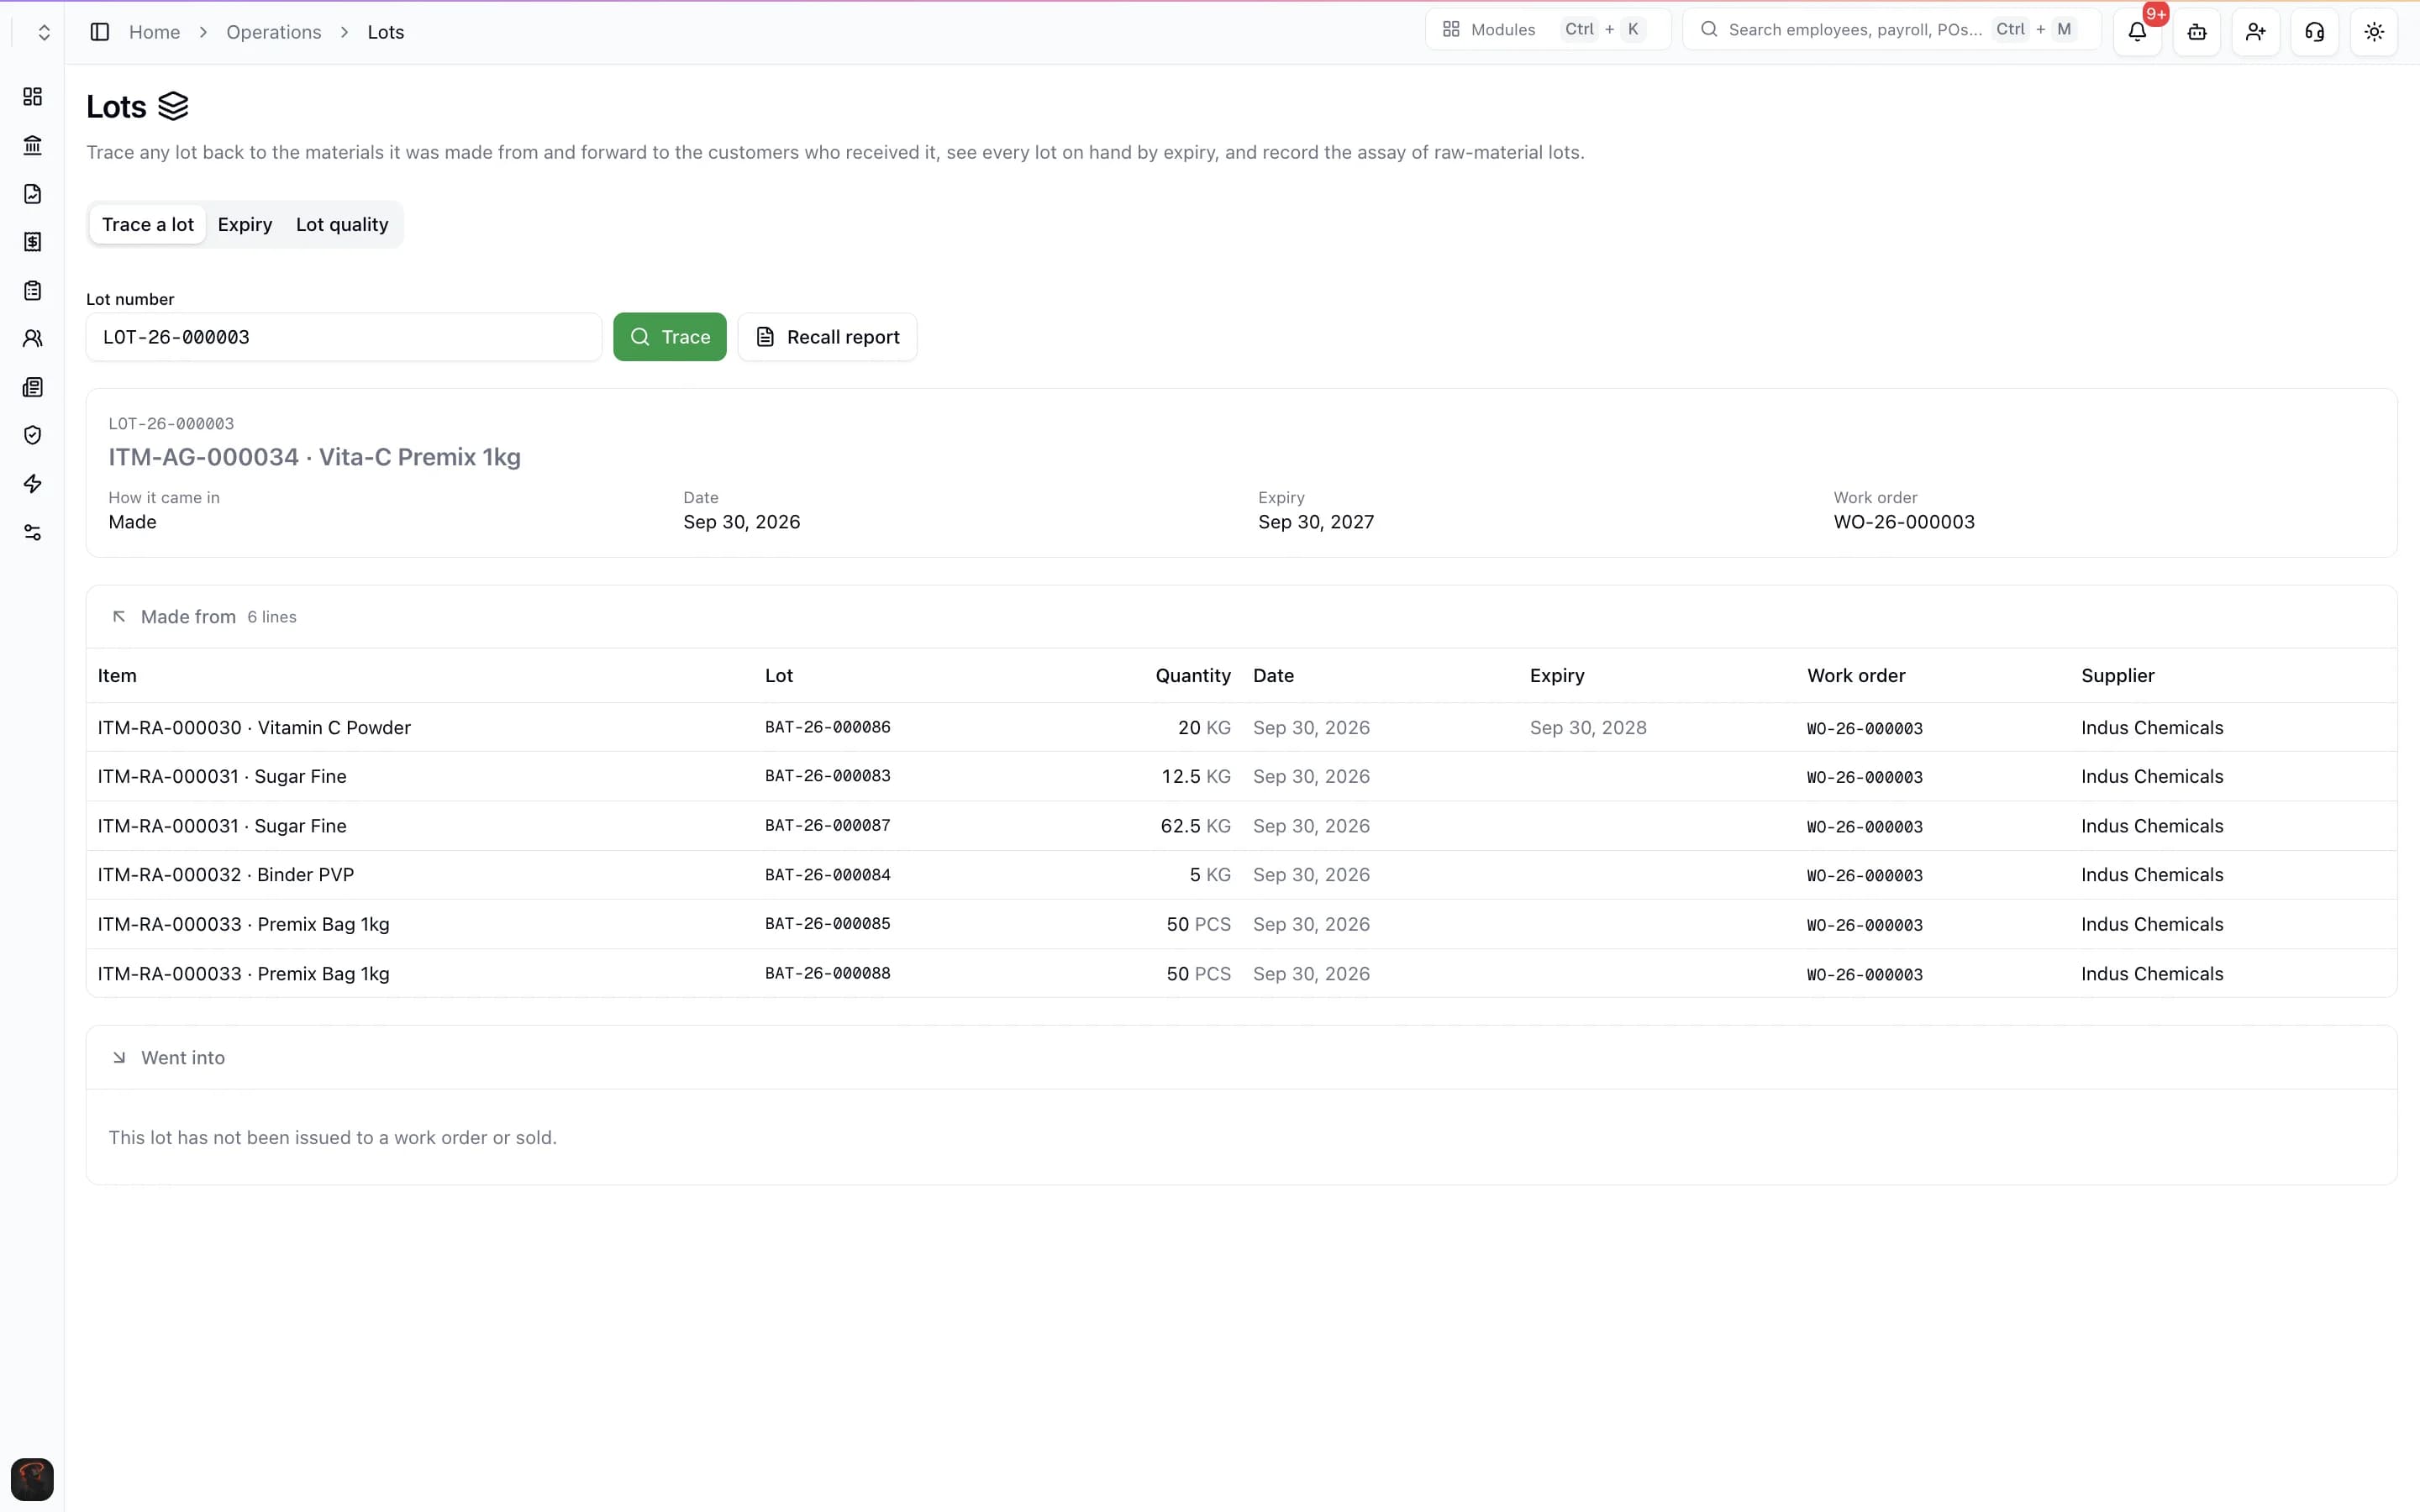This screenshot has height=1512, width=2420.
Task: Go to Operations breadcrumb
Action: pyautogui.click(x=274, y=32)
